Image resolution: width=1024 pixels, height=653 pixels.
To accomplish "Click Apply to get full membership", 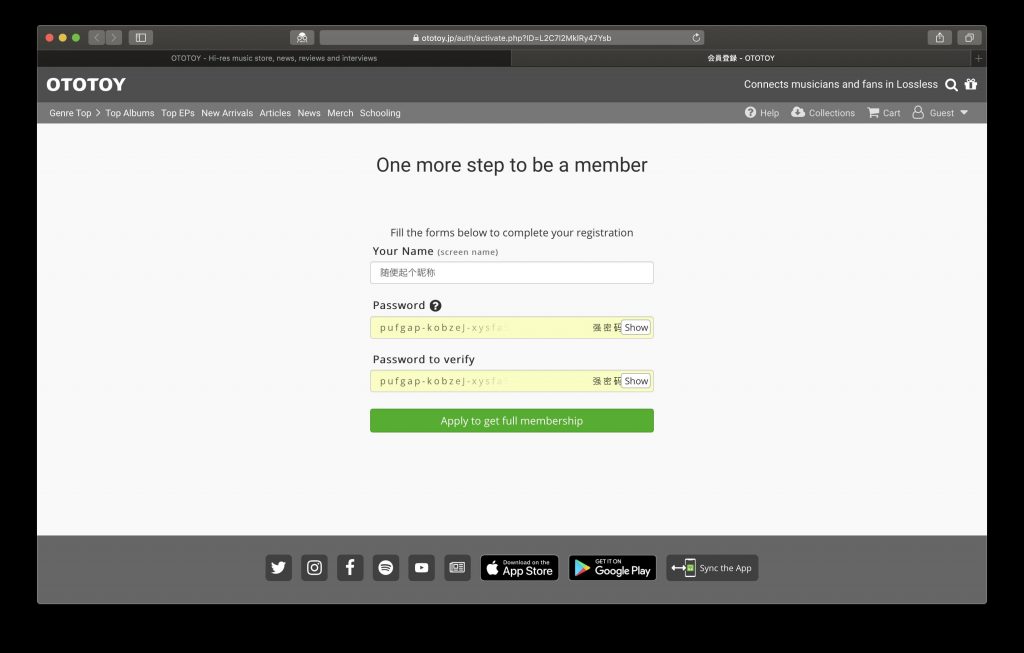I will tap(511, 421).
